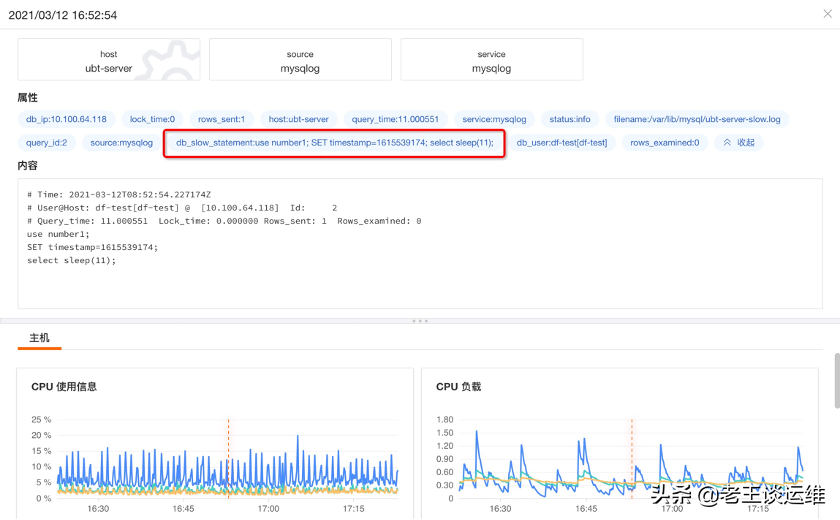The image size is (840, 520).
Task: Click the 16:45 label on CPU usage chart
Action: (183, 509)
